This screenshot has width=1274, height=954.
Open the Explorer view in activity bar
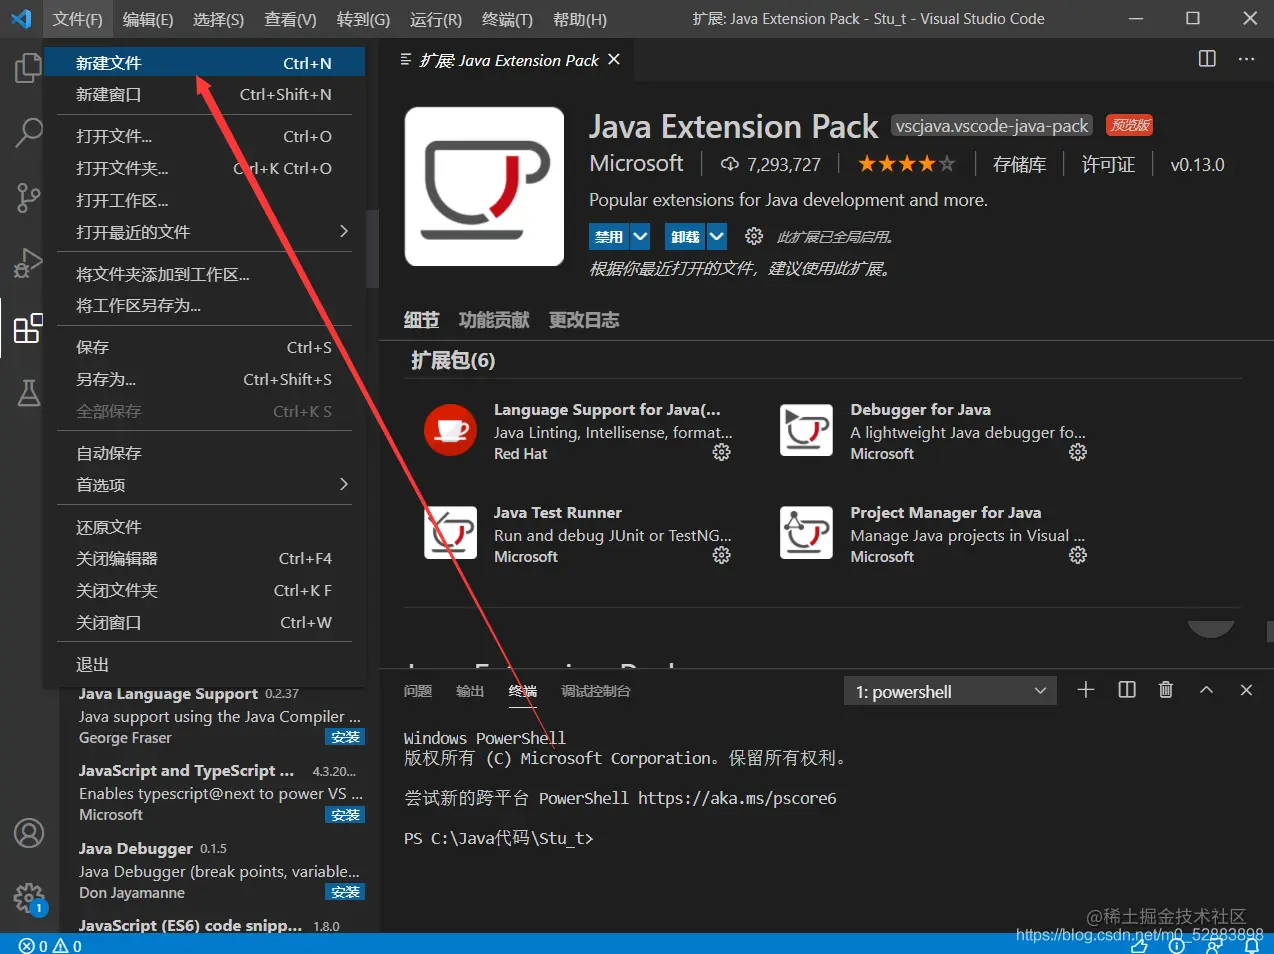pos(28,67)
